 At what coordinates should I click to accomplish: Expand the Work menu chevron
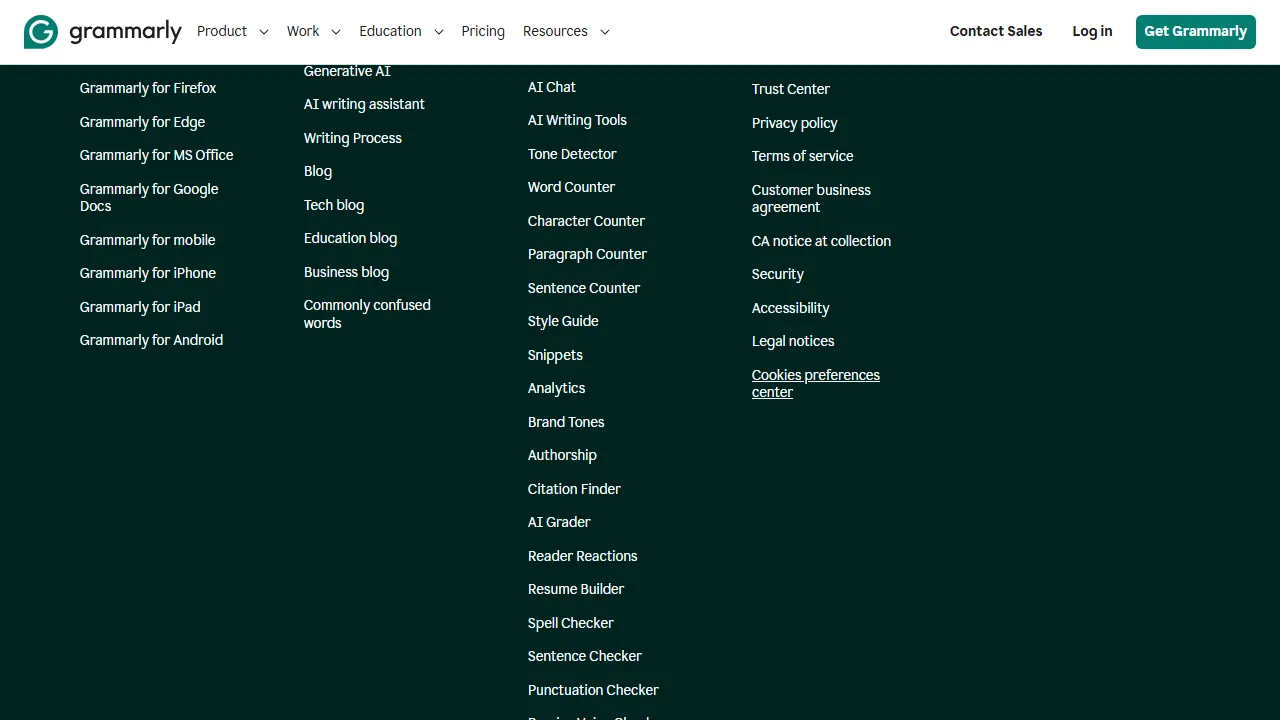(x=336, y=32)
